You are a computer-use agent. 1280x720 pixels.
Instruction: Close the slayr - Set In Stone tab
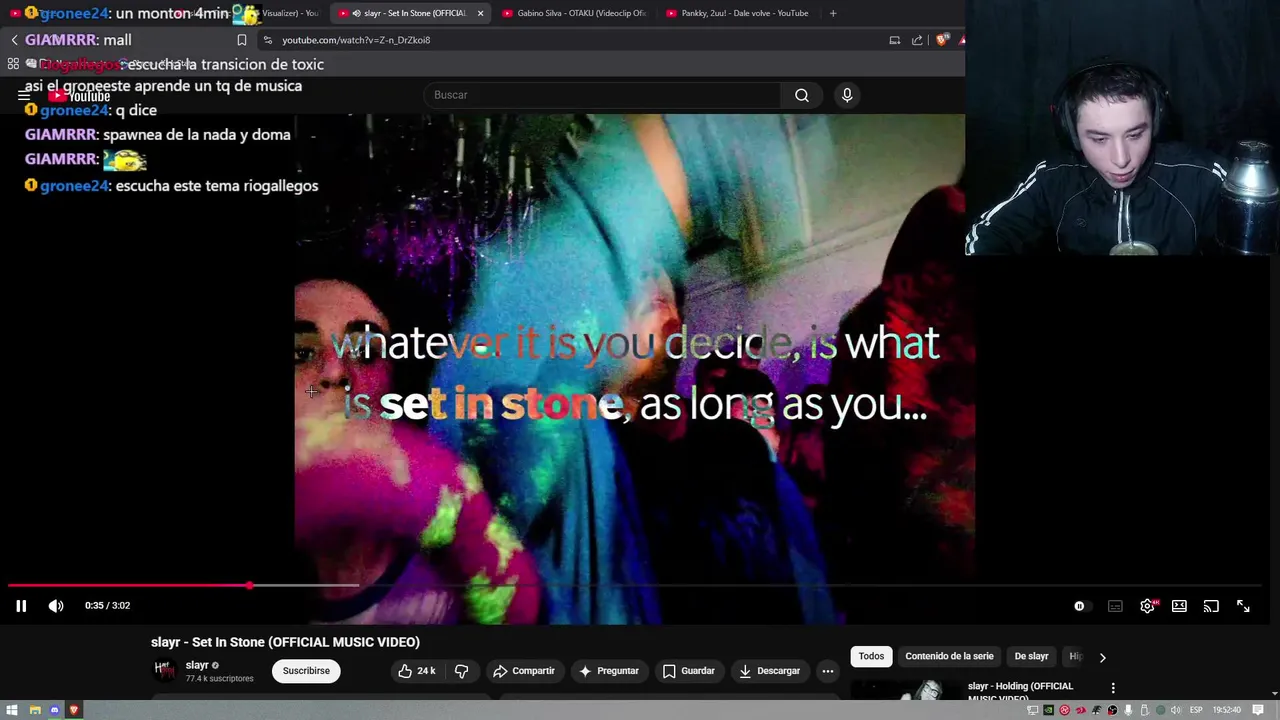point(480,13)
